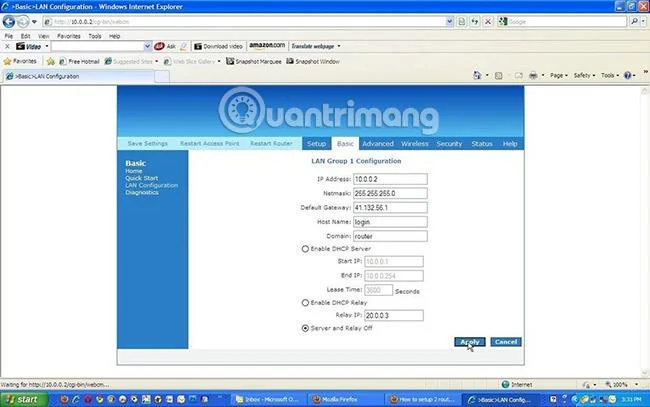Screen dimensions: 650x407
Task: Go back with the browser Back arrow
Action: point(9,22)
